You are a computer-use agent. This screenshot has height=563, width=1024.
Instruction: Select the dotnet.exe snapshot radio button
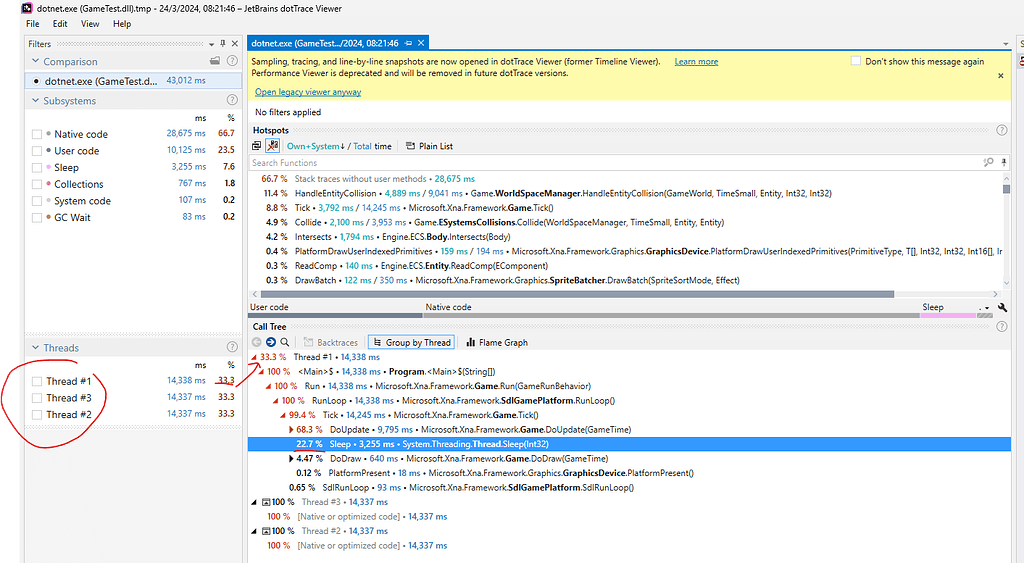pyautogui.click(x=37, y=81)
